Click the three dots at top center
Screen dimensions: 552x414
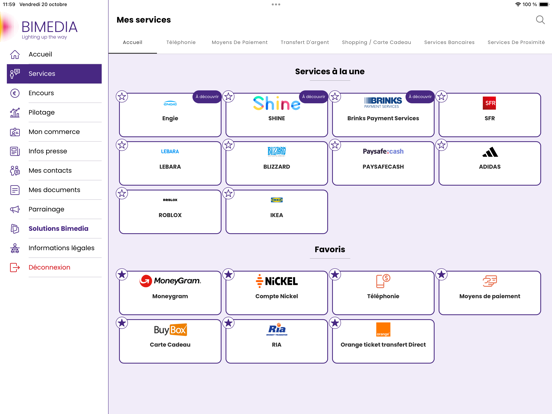tap(276, 5)
